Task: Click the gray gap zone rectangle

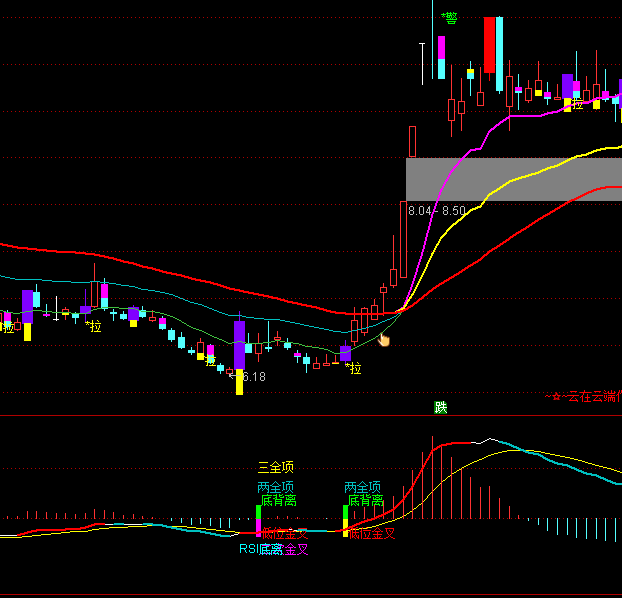Action: pyautogui.click(x=513, y=179)
